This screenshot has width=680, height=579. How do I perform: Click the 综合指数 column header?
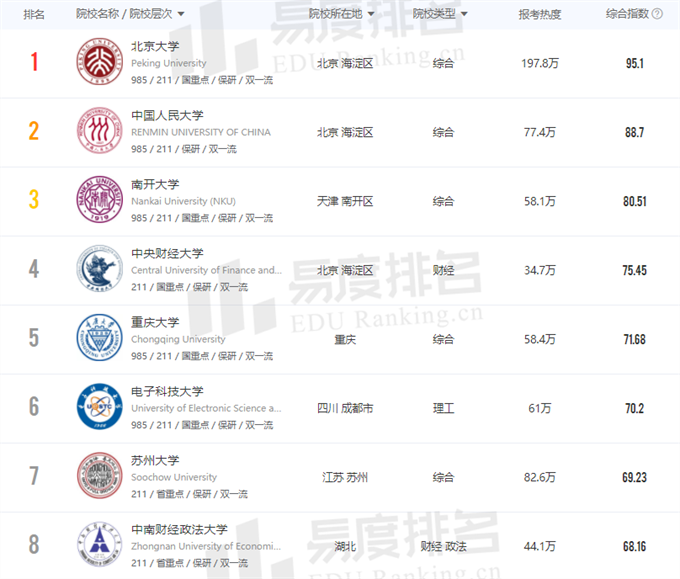[627, 14]
